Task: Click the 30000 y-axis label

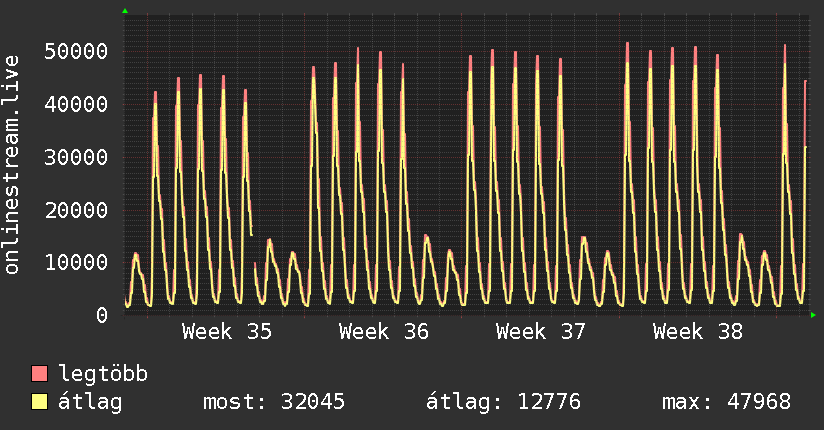Action: [x=76, y=157]
